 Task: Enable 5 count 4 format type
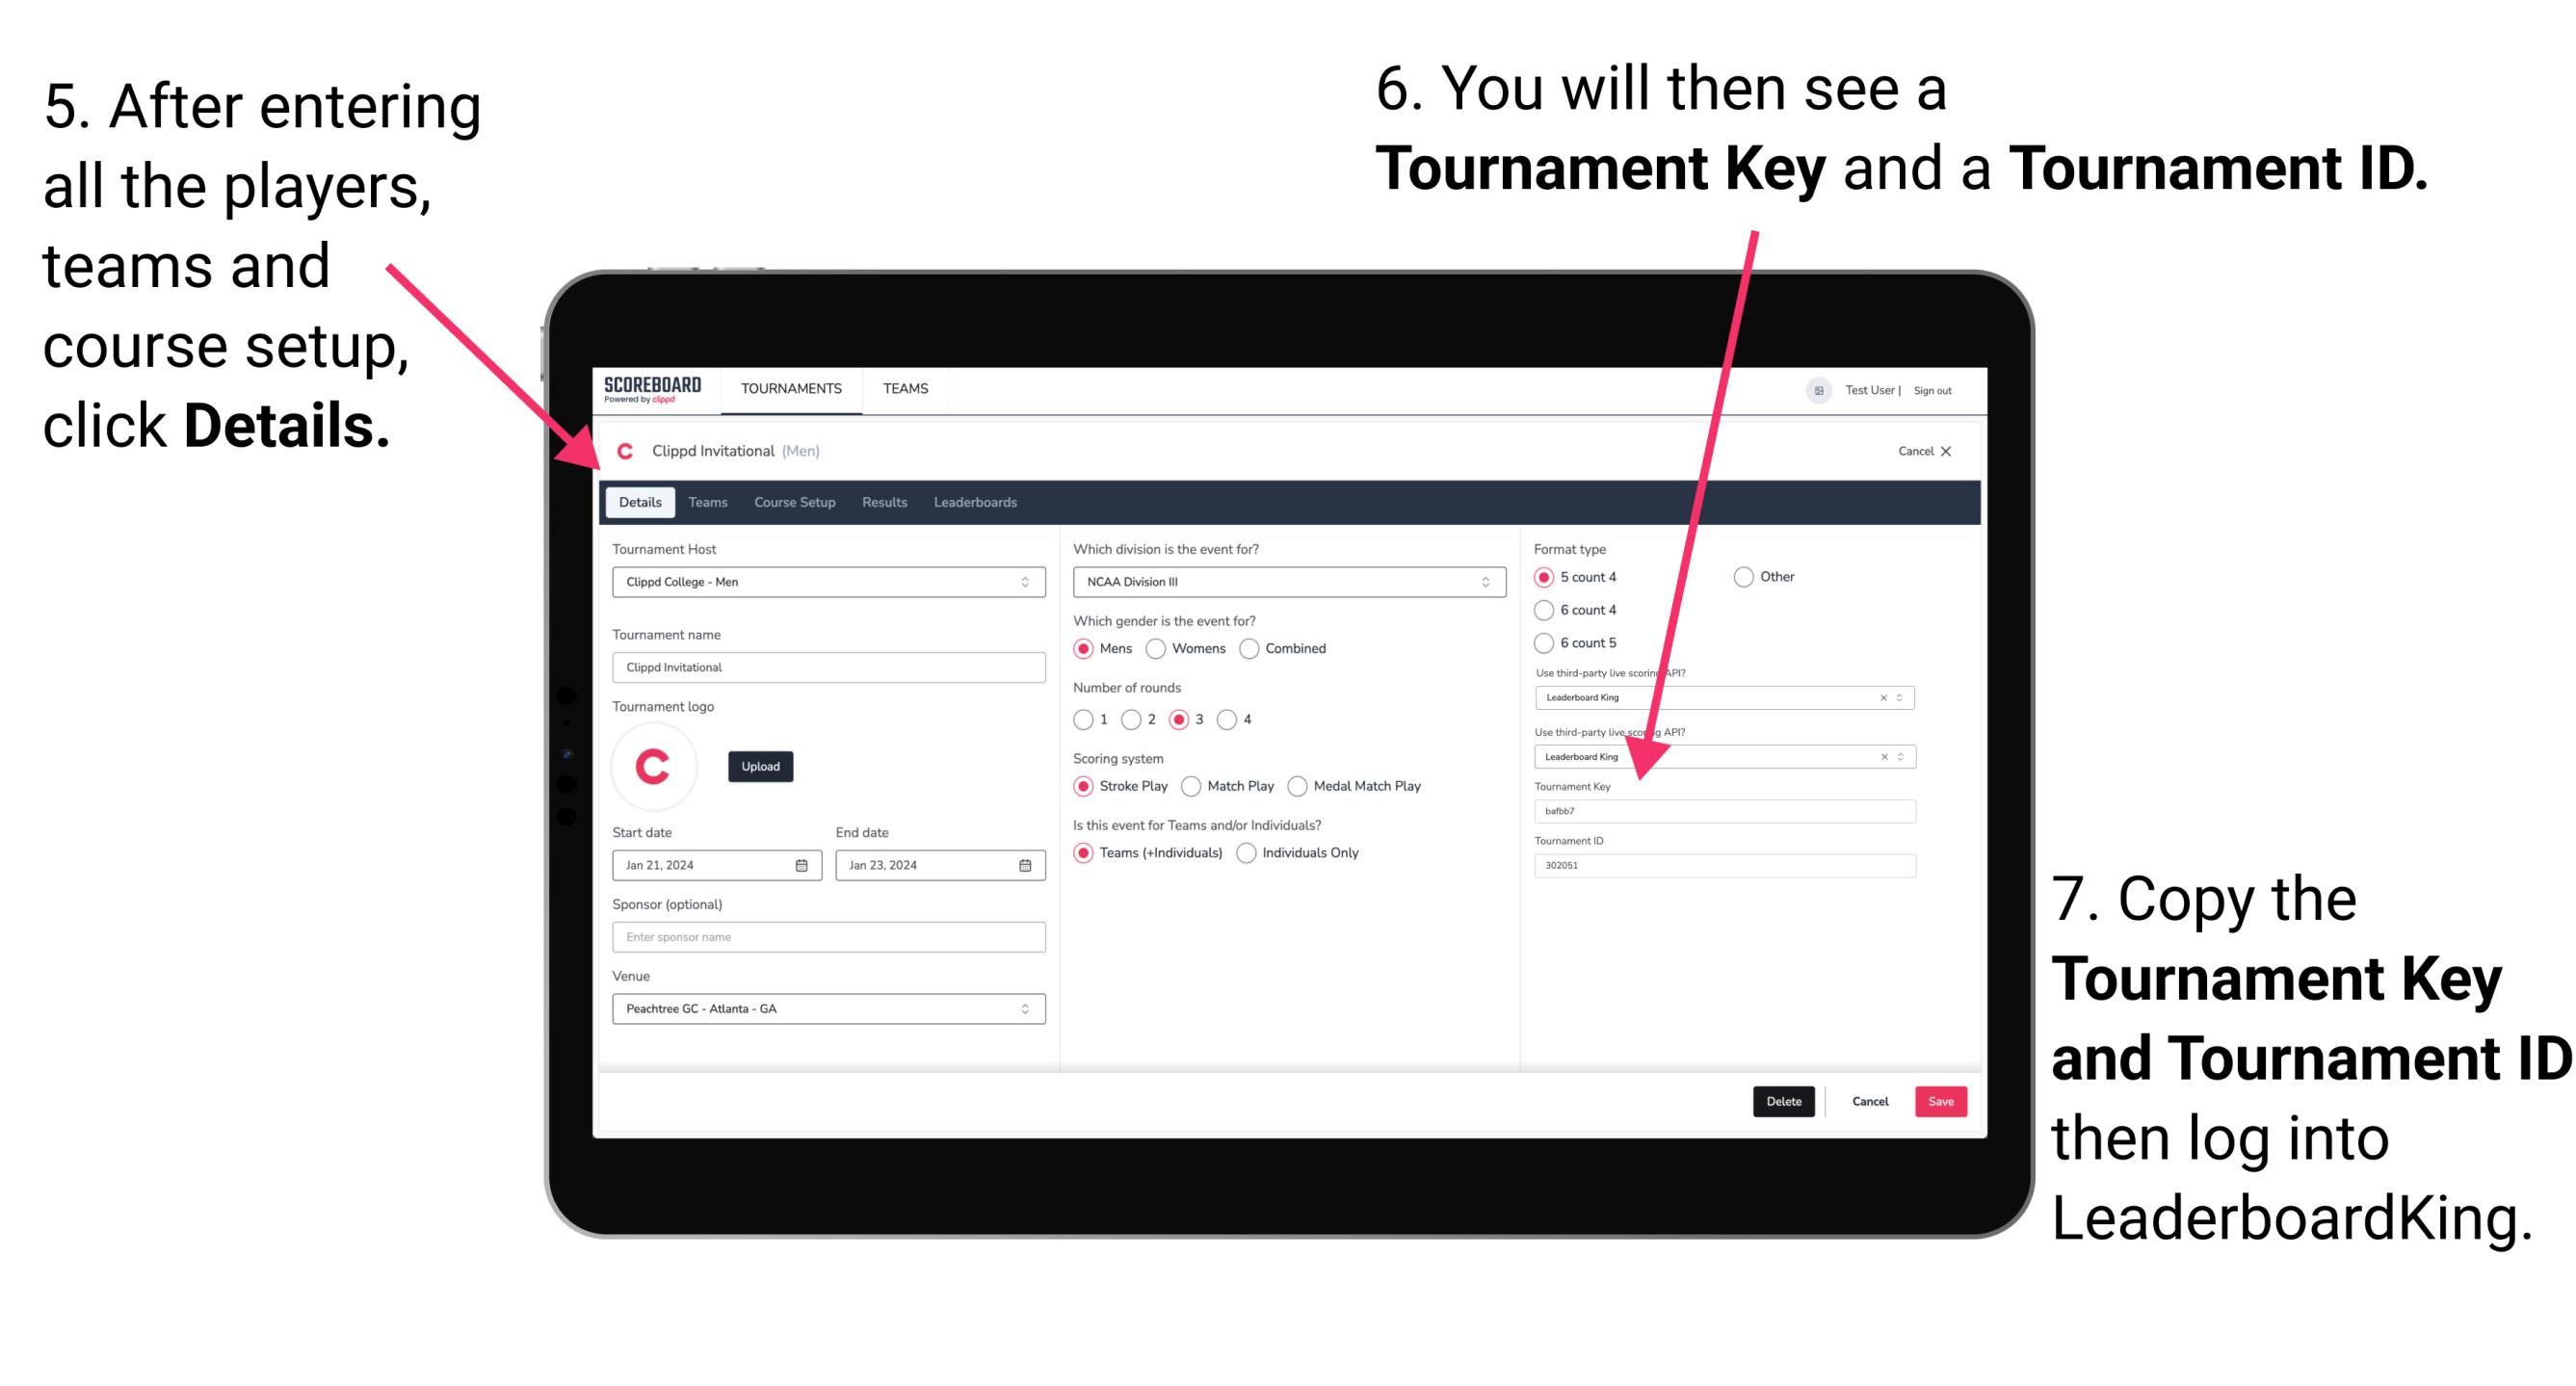click(1539, 577)
